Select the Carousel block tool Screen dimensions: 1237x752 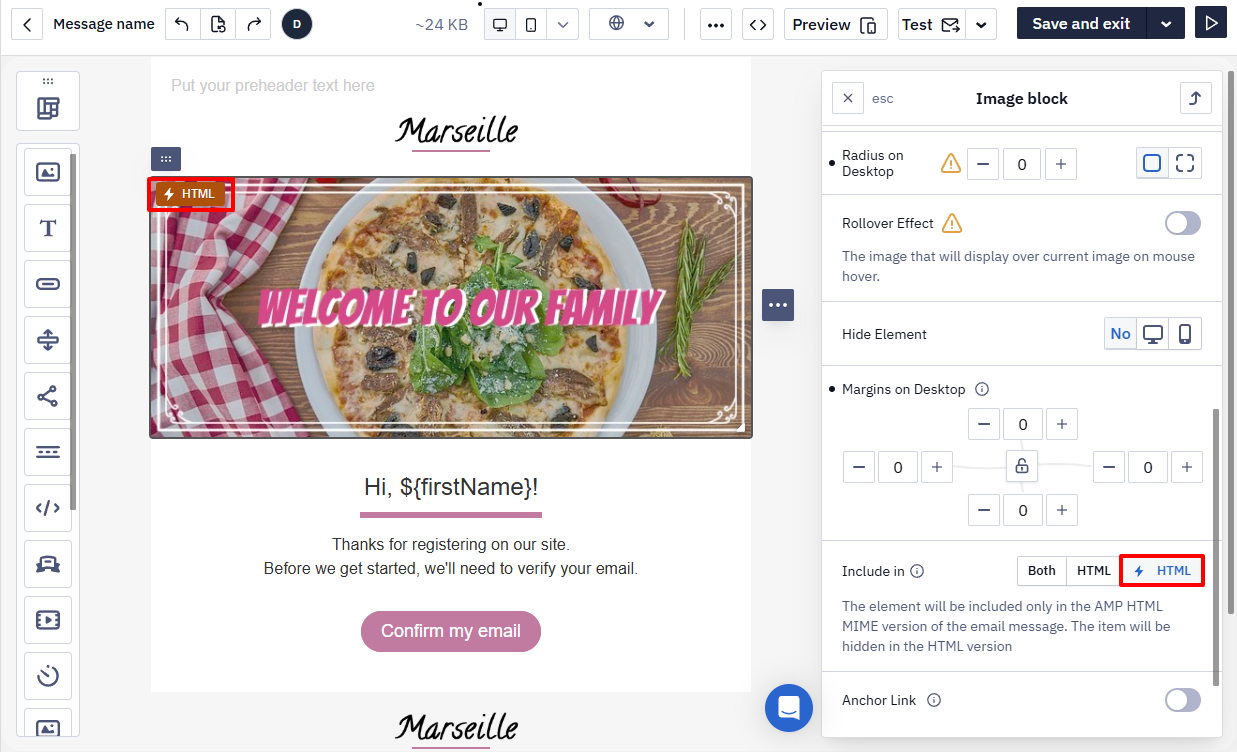tap(47, 564)
